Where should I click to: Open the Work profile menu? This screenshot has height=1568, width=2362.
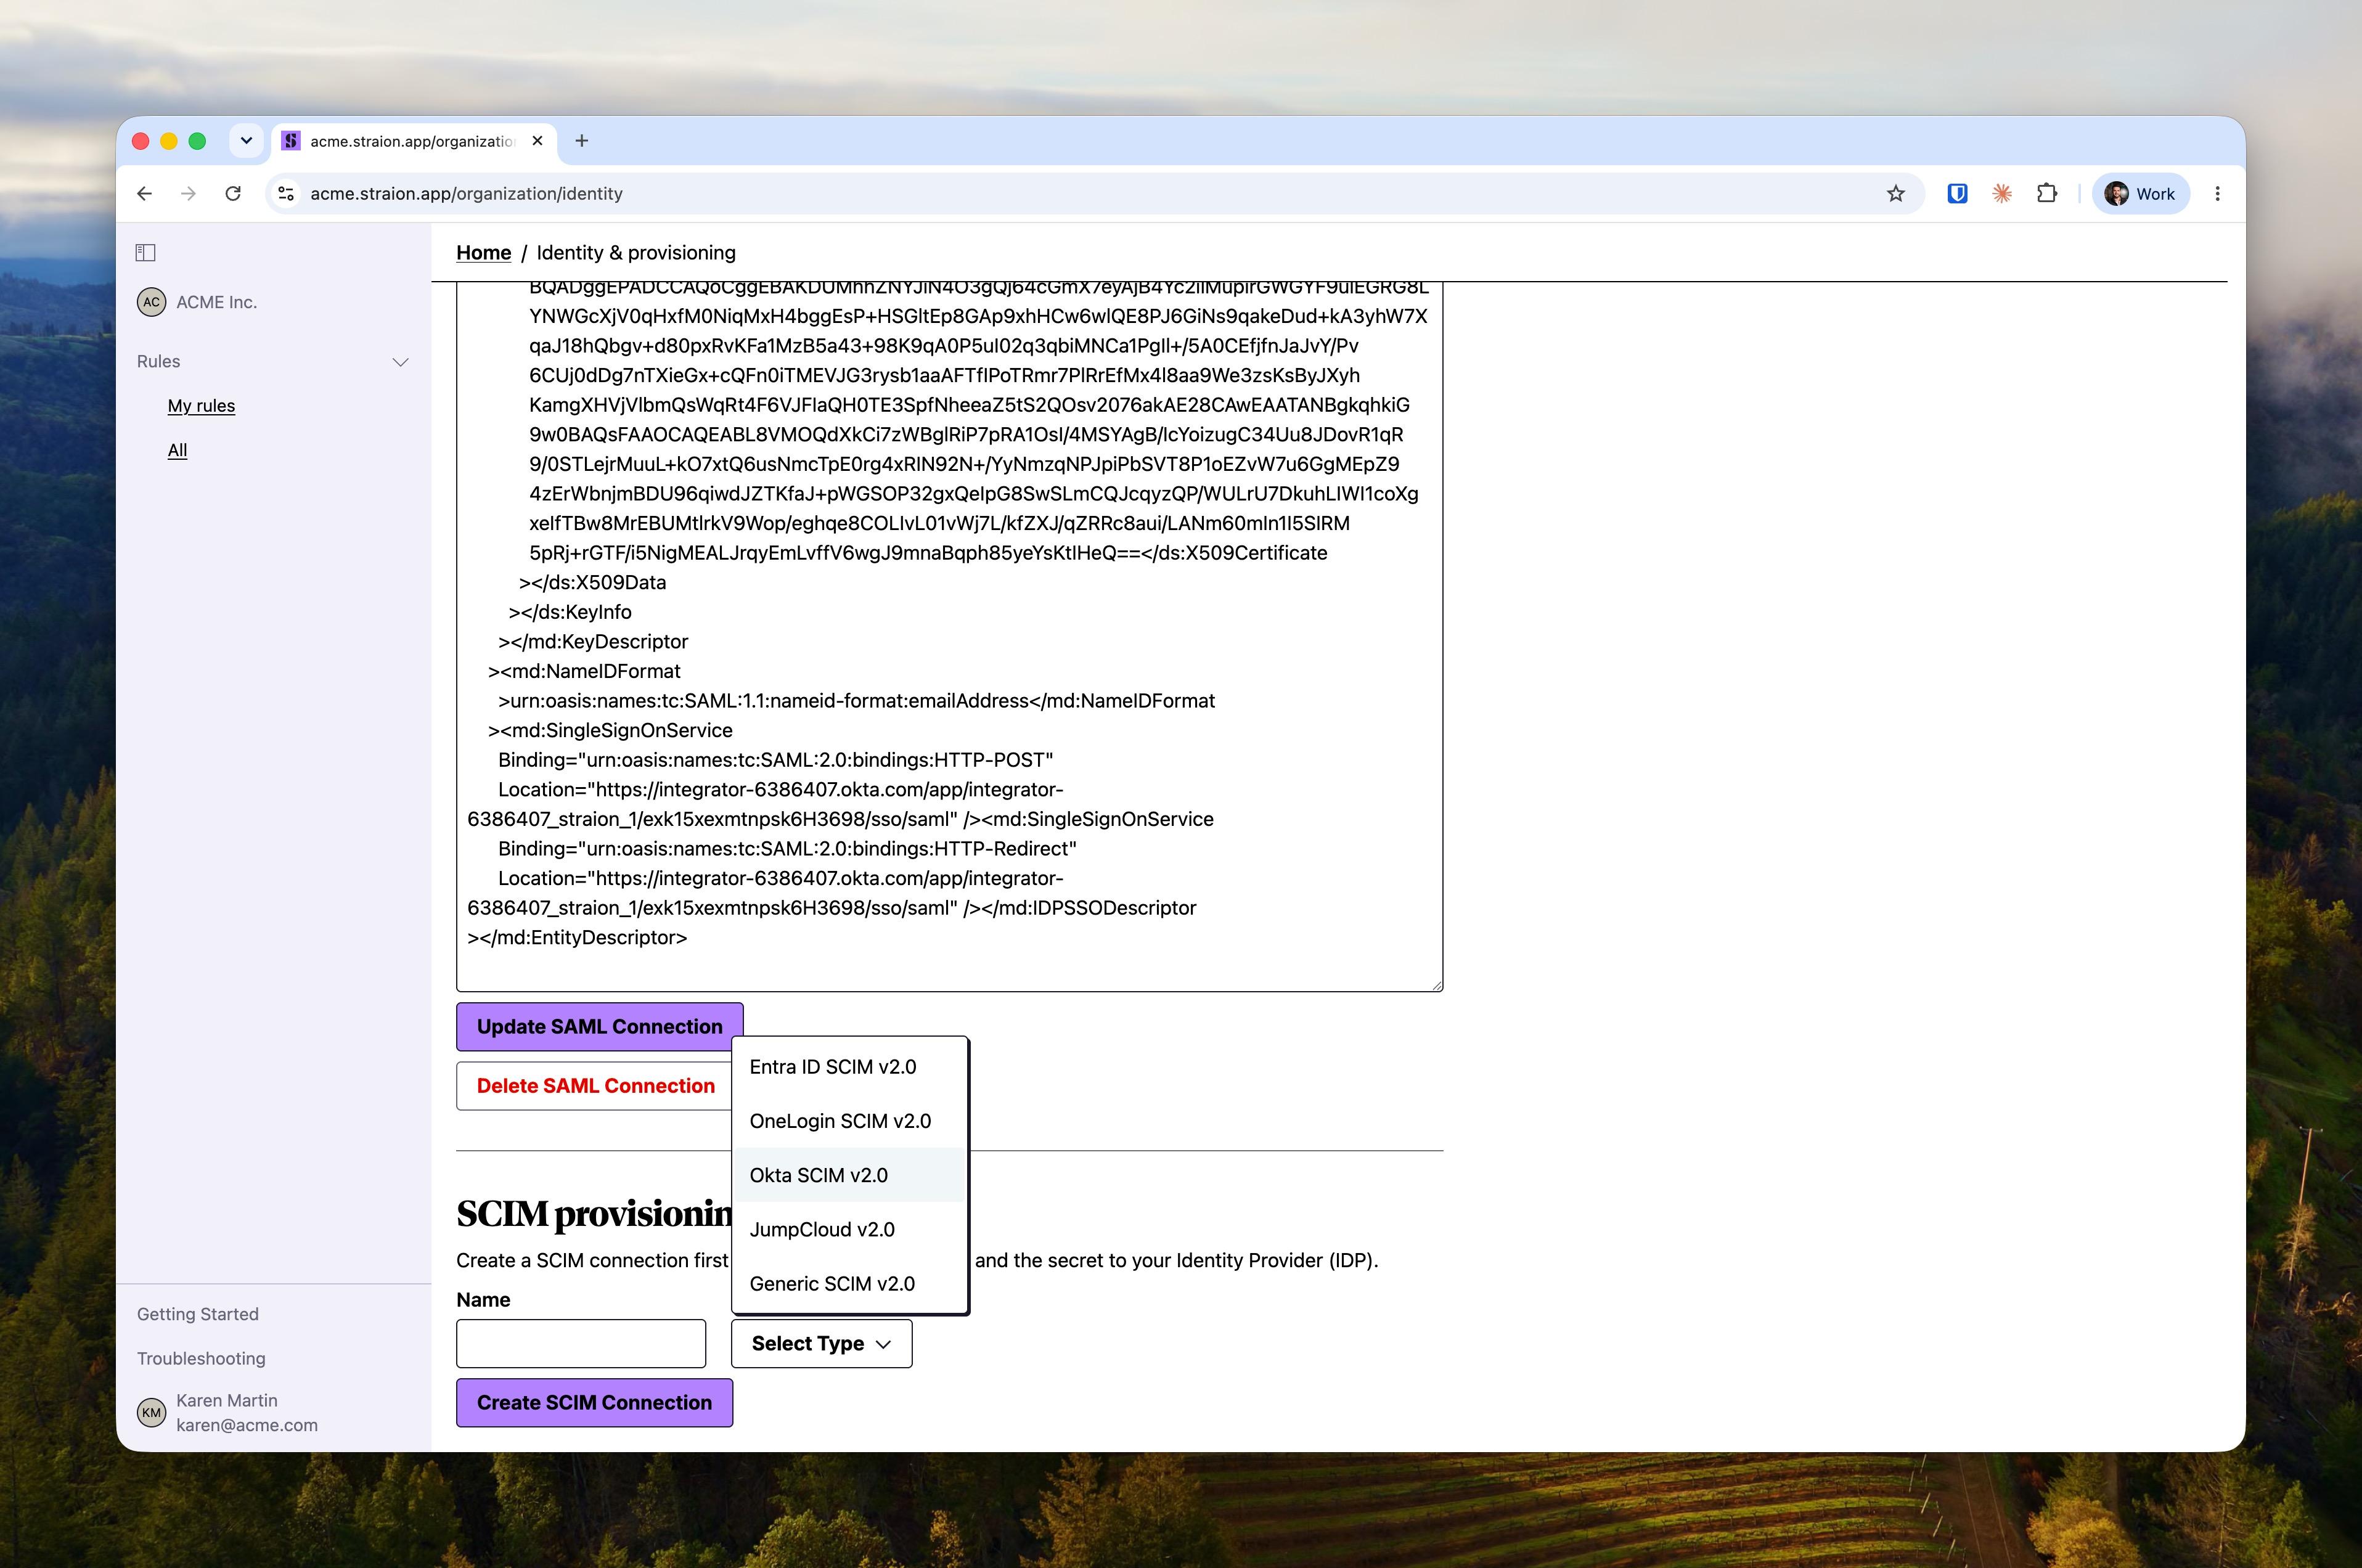(x=2140, y=194)
